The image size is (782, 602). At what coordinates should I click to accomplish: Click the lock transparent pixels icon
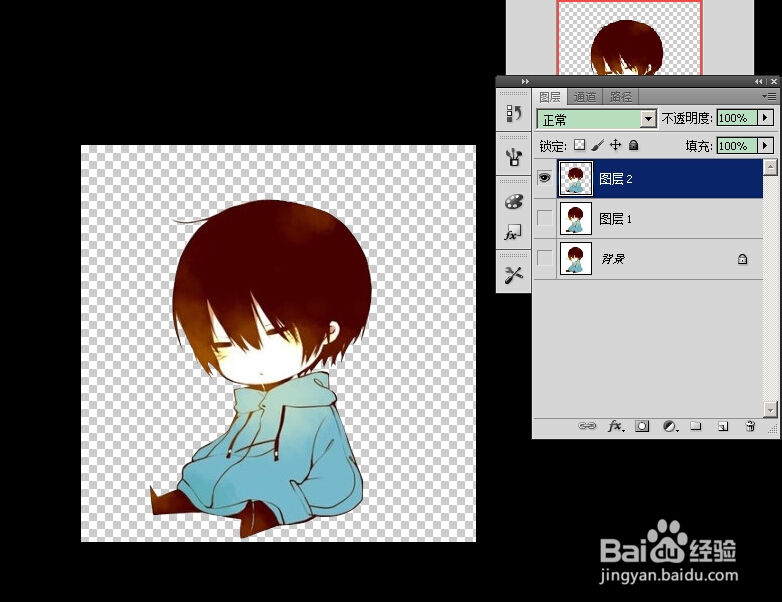tap(579, 145)
